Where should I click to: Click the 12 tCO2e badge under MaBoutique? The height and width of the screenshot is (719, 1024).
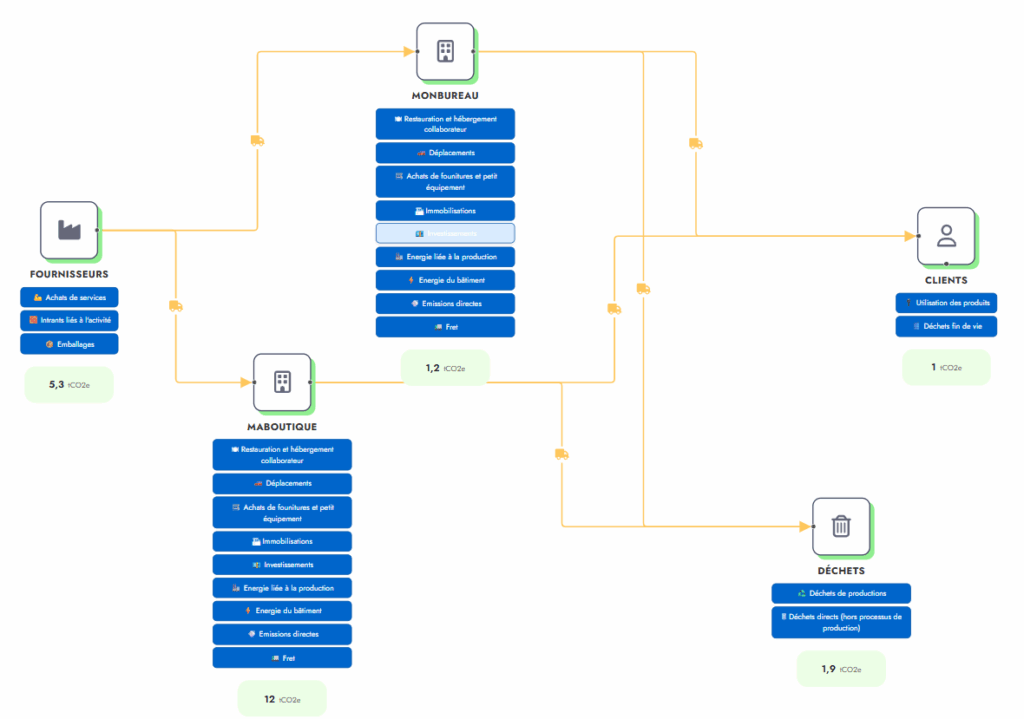point(282,699)
